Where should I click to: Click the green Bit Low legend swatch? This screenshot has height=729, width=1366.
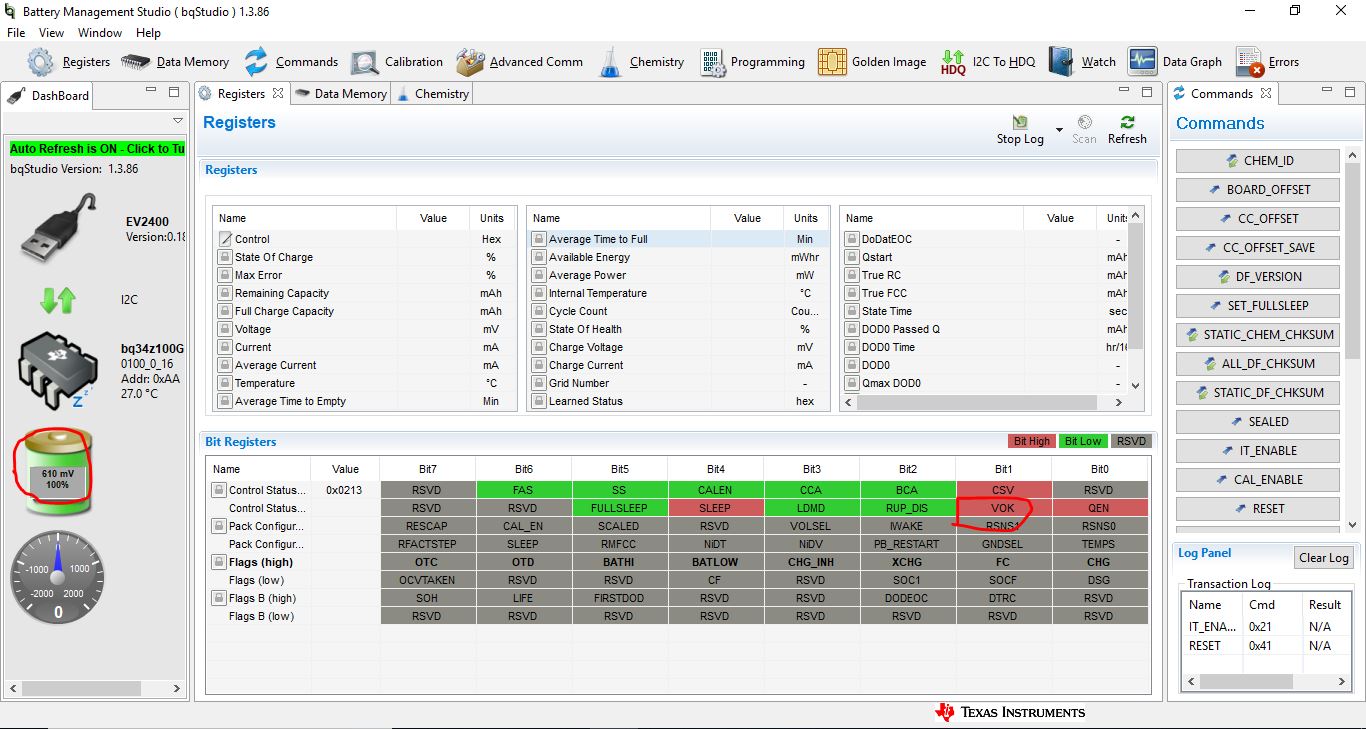(x=1083, y=441)
